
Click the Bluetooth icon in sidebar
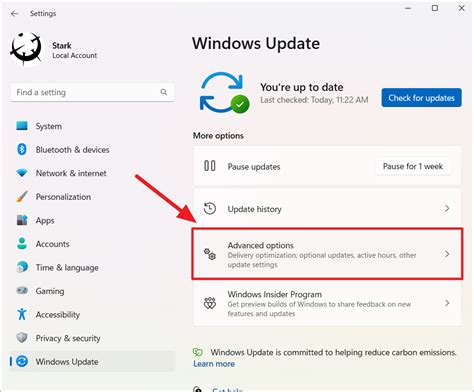tap(22, 149)
